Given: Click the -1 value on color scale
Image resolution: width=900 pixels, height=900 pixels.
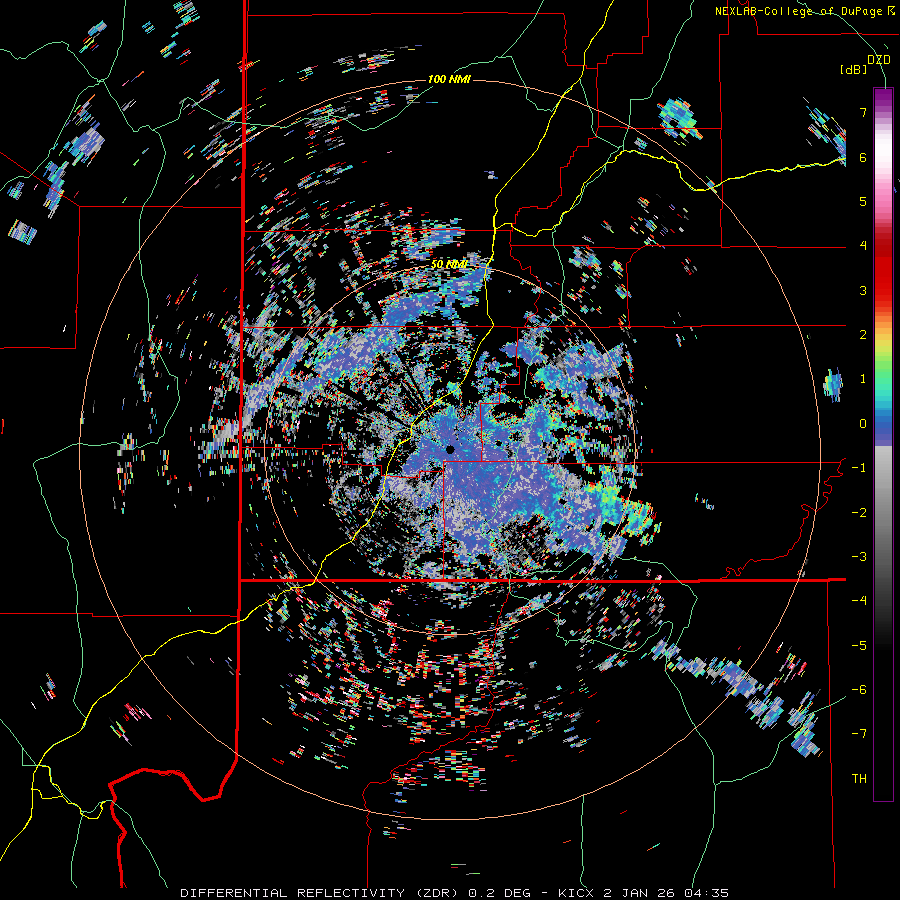Looking at the screenshot, I should click(x=859, y=468).
